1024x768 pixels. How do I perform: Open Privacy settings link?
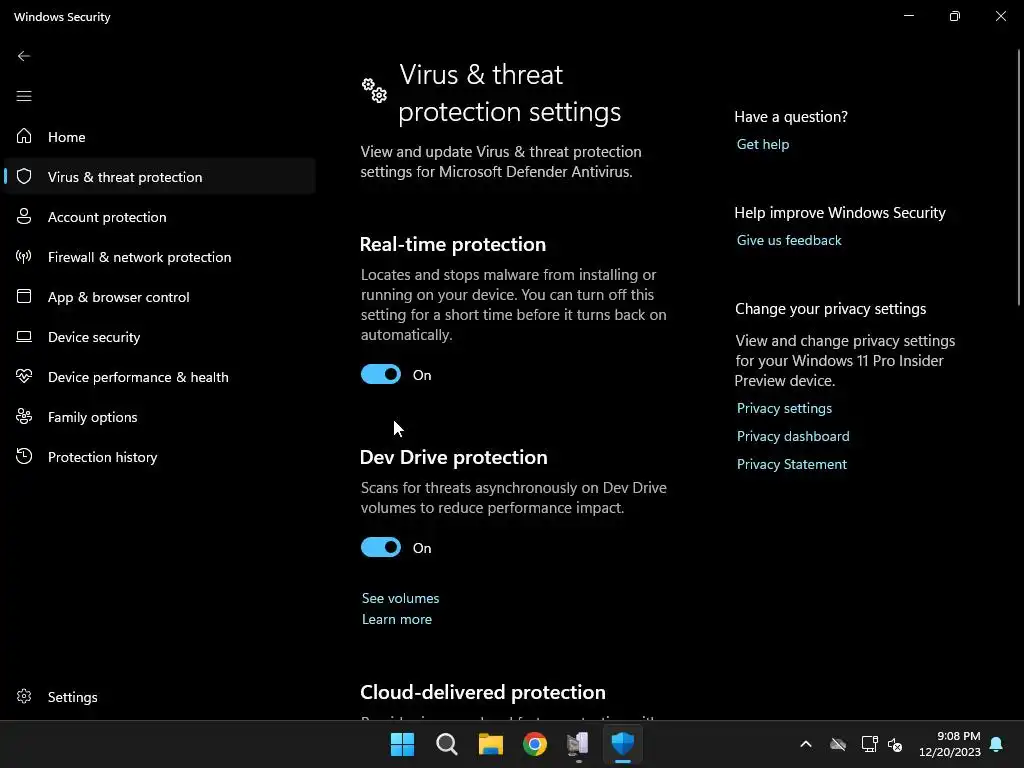tap(784, 408)
